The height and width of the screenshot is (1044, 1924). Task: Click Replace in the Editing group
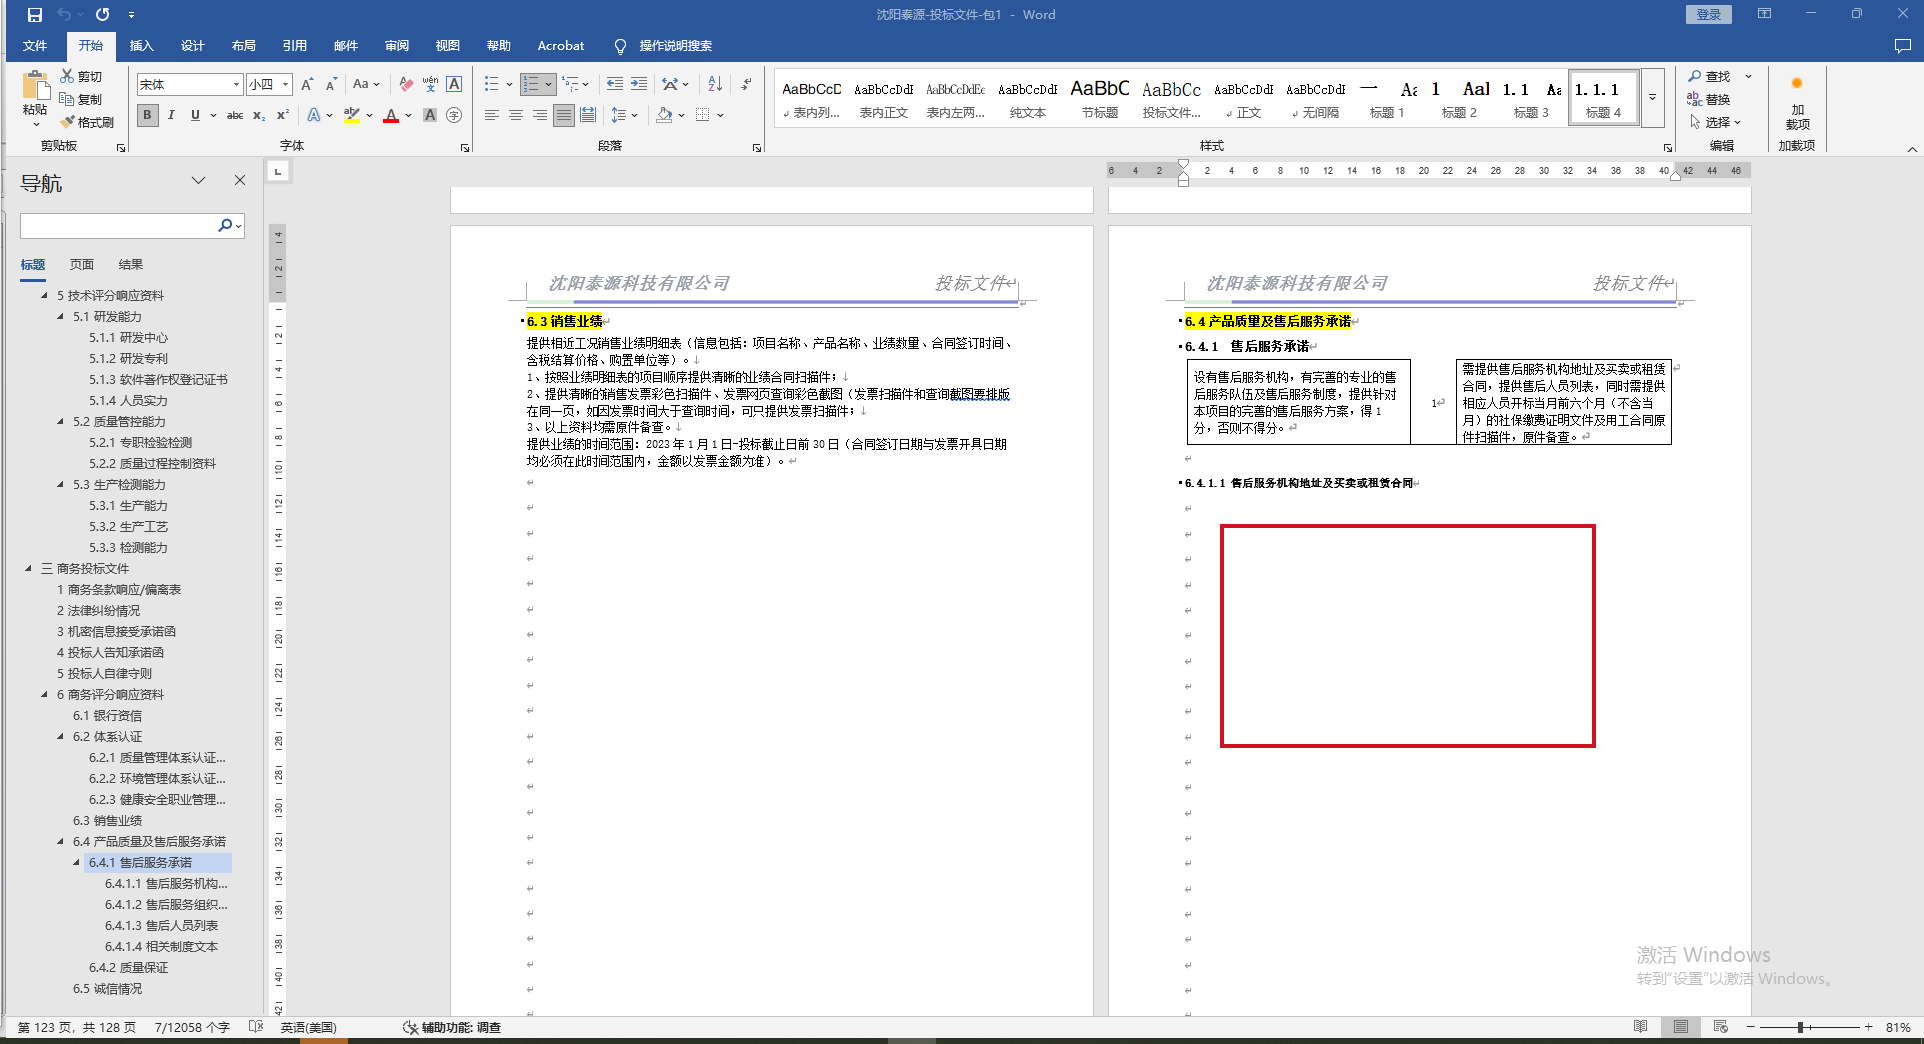click(x=1709, y=99)
